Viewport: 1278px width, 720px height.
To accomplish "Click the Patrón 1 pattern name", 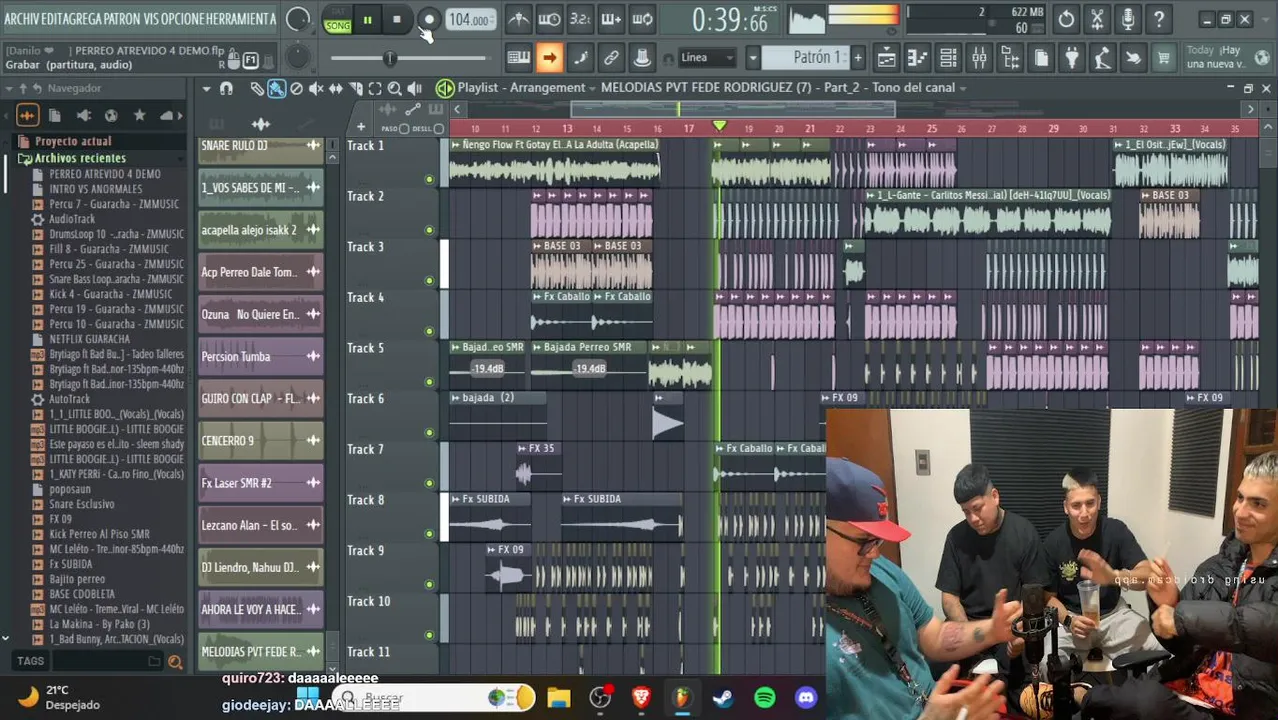I will coord(817,58).
